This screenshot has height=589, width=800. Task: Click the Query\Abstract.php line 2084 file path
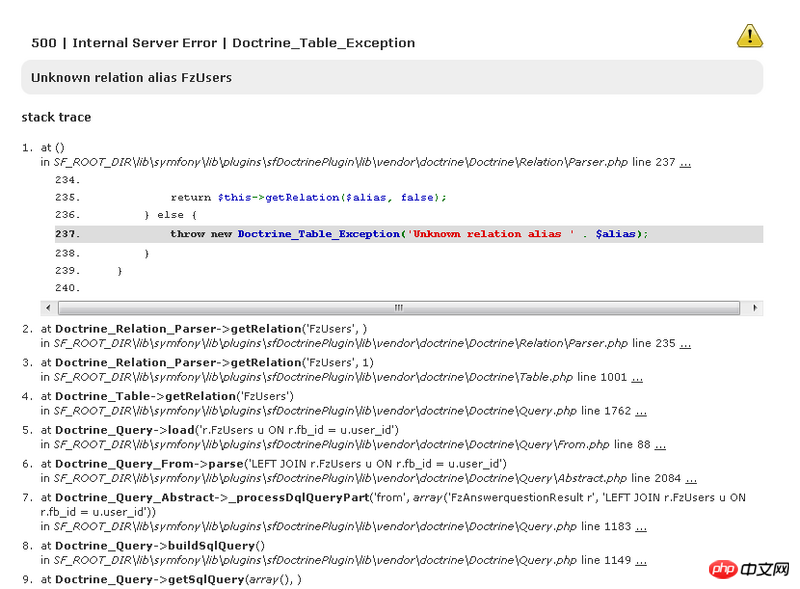(340, 478)
